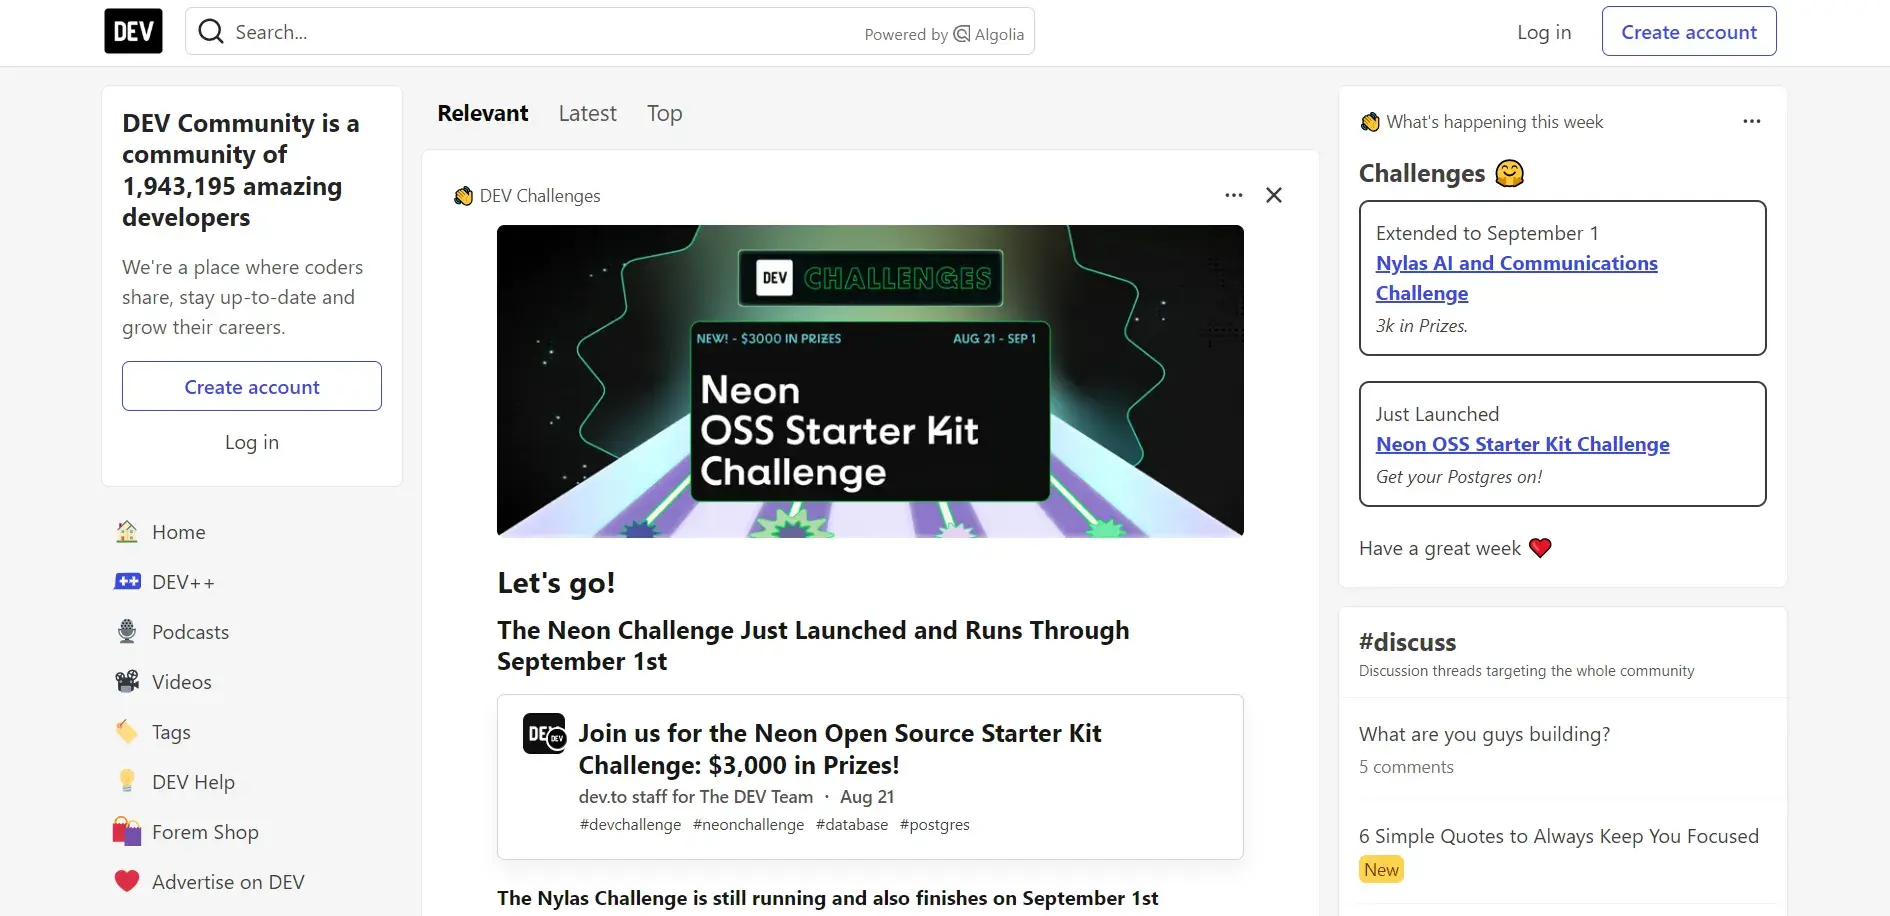This screenshot has width=1890, height=916.
Task: Click Create account button in header
Action: [1689, 31]
